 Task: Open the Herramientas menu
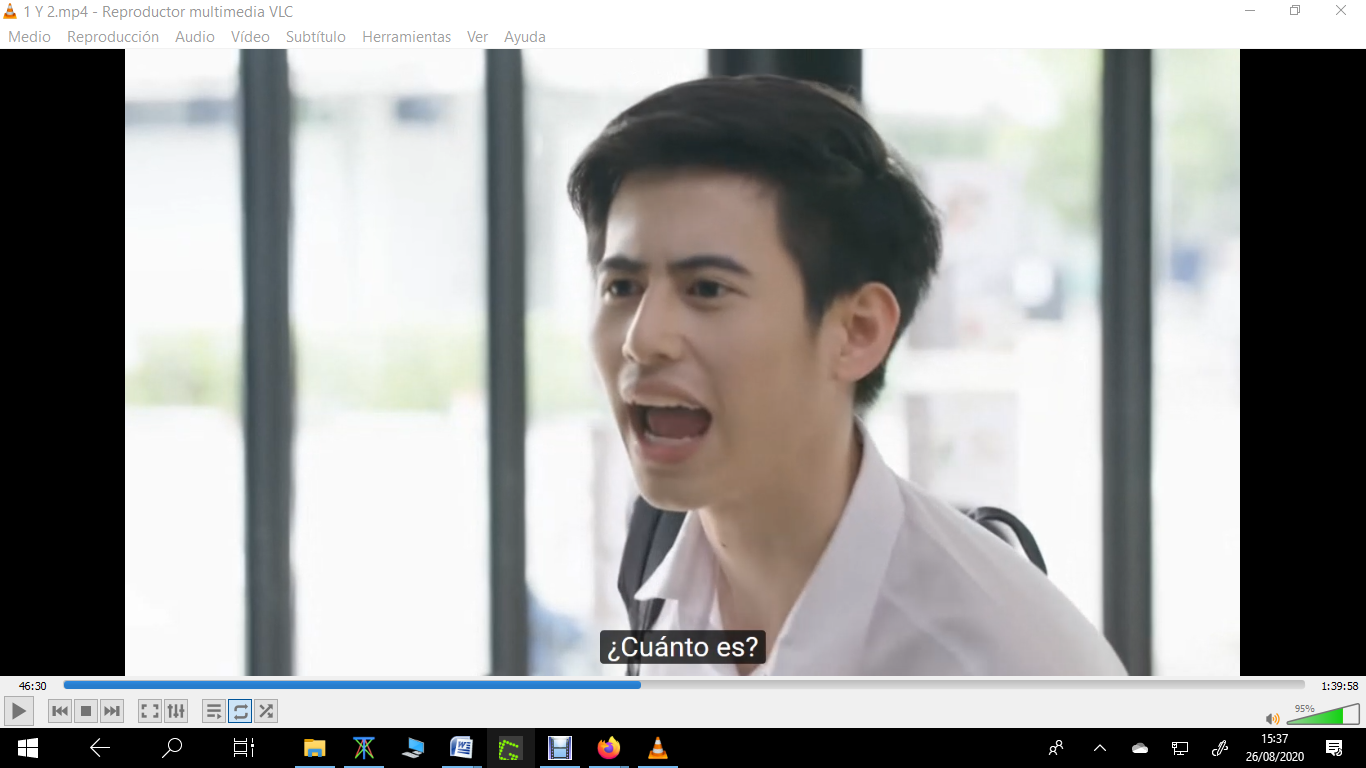[x=407, y=37]
